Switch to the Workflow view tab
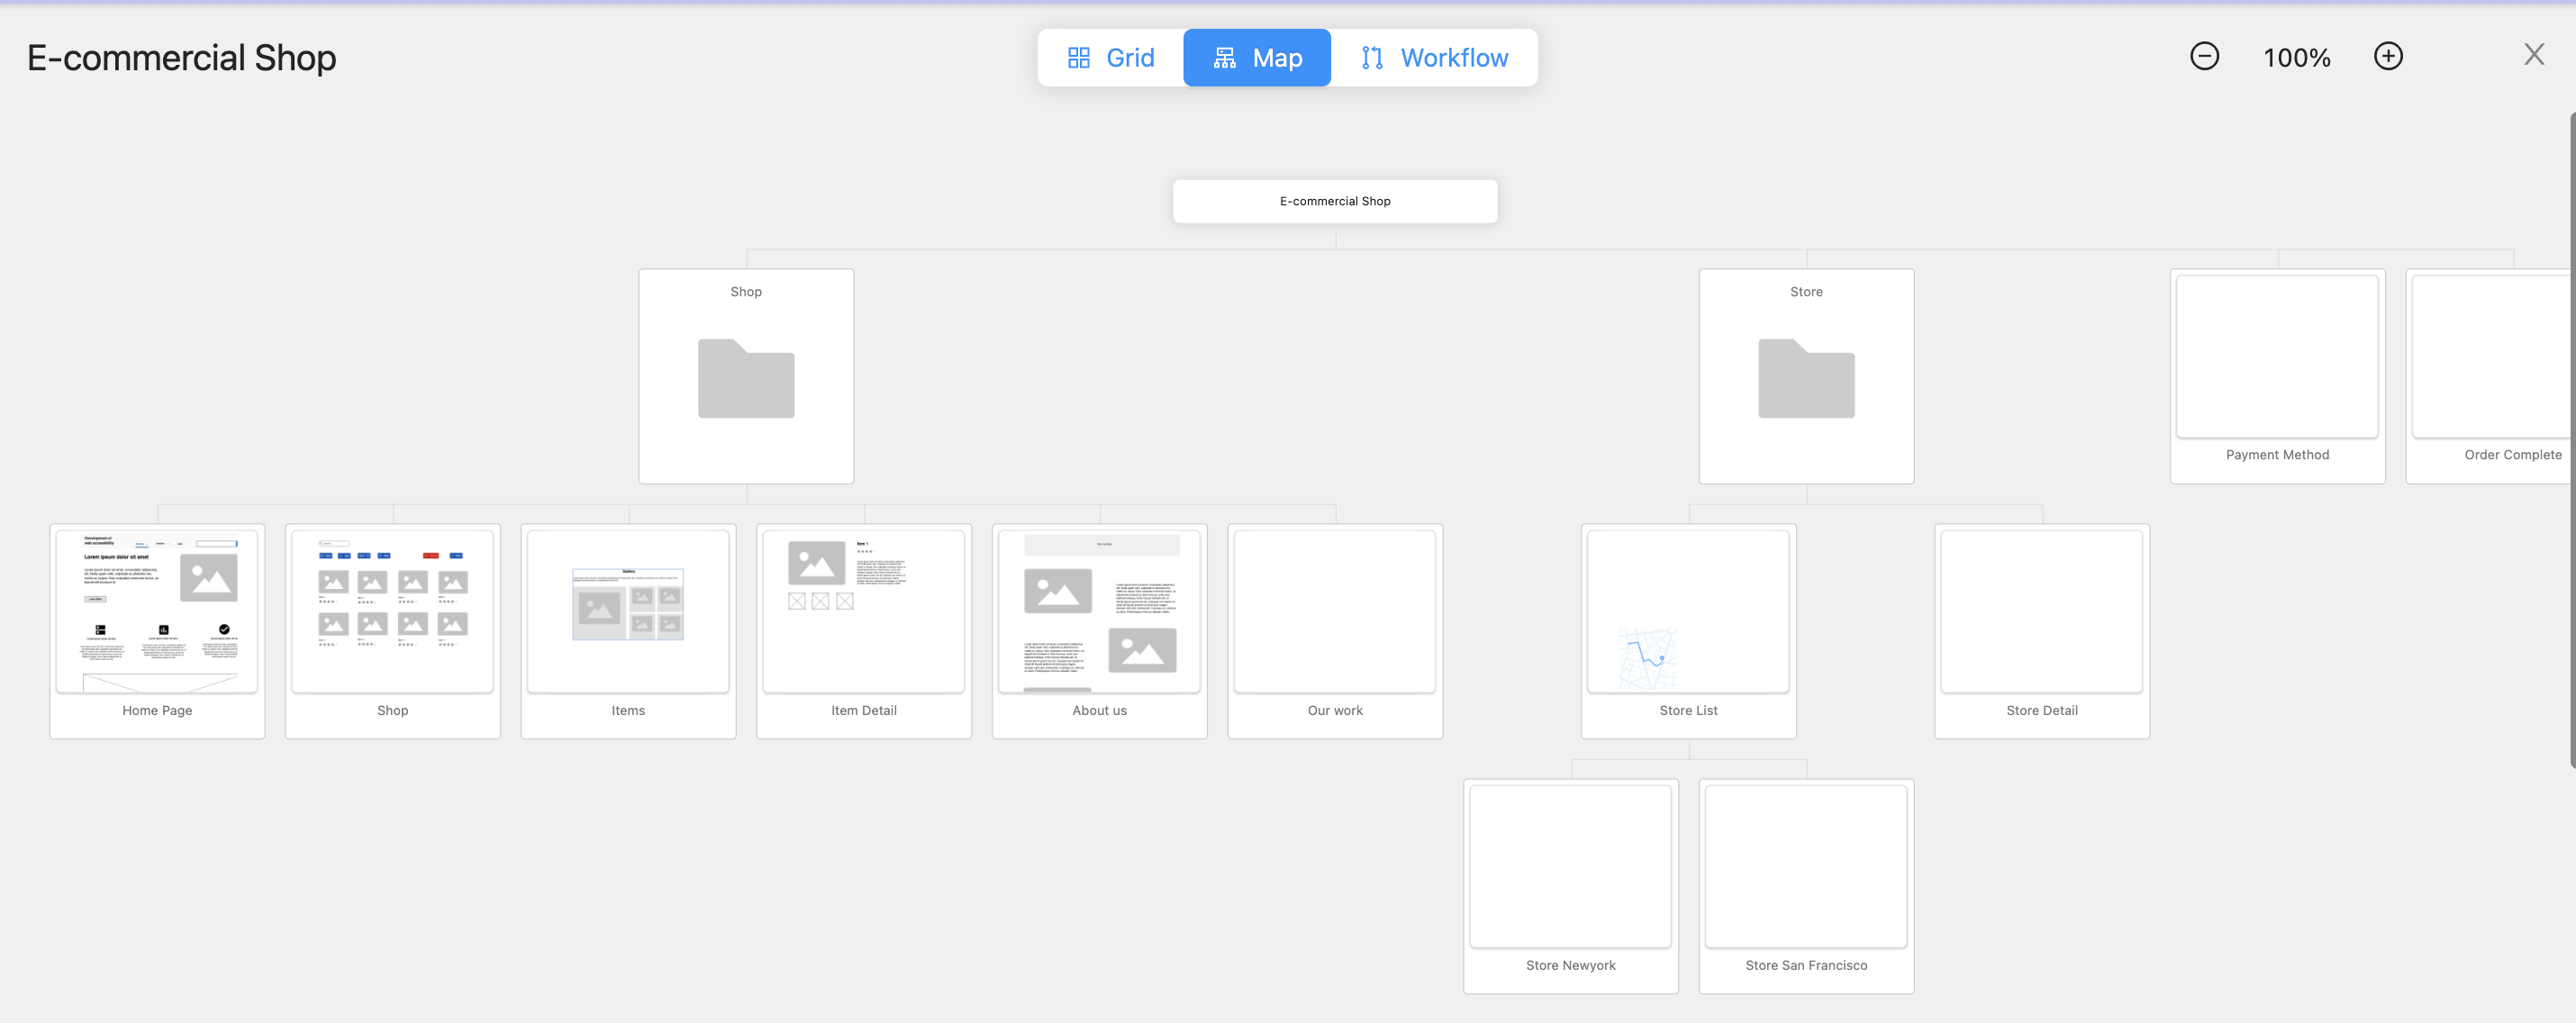The height and width of the screenshot is (1023, 2576). pyautogui.click(x=1434, y=58)
